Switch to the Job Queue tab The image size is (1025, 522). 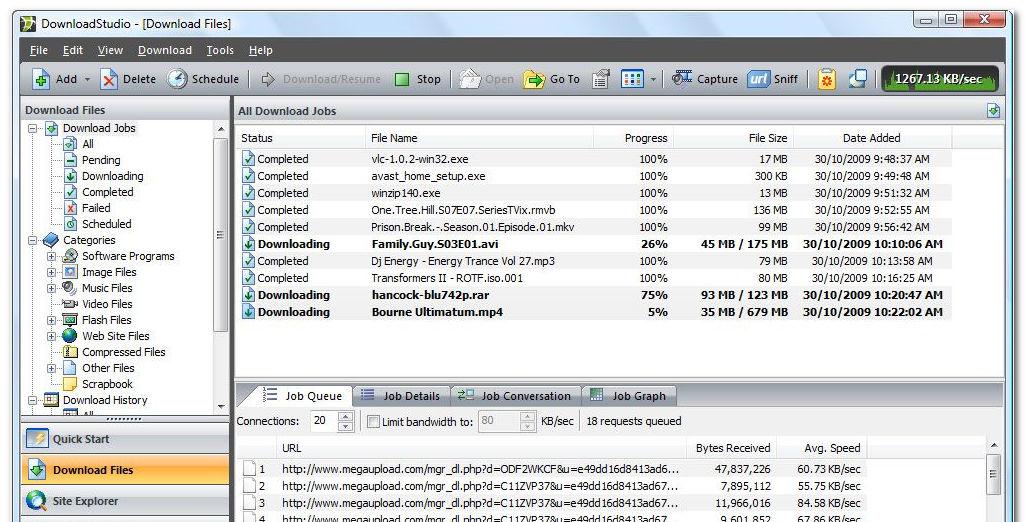[302, 396]
